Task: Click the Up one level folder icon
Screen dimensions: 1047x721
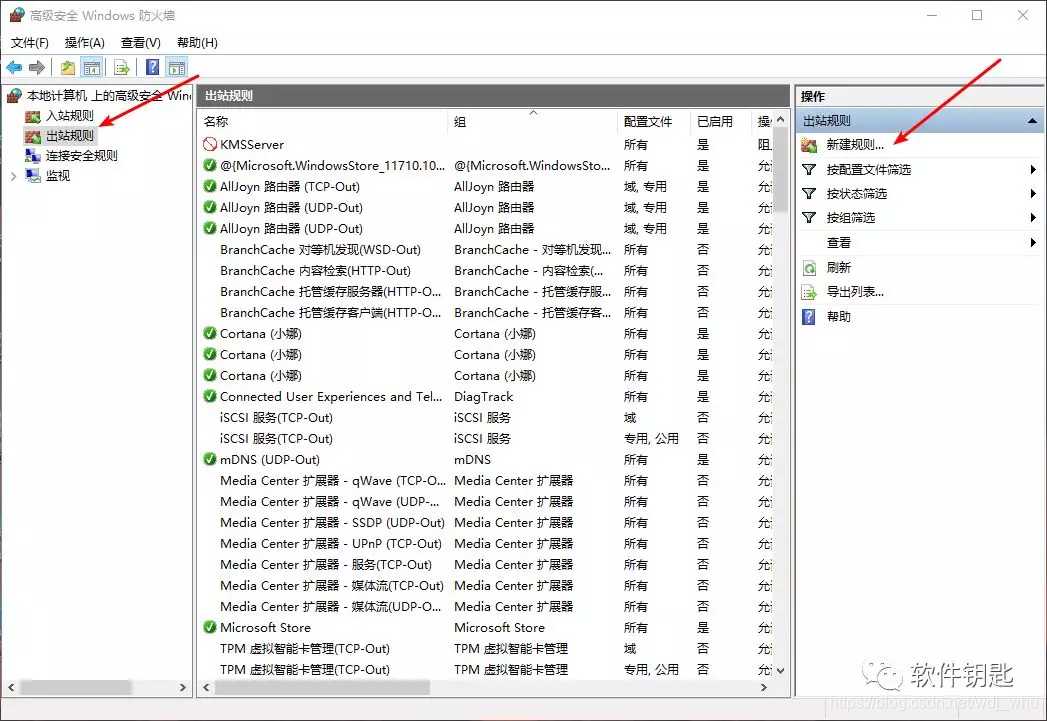Action: (67, 67)
